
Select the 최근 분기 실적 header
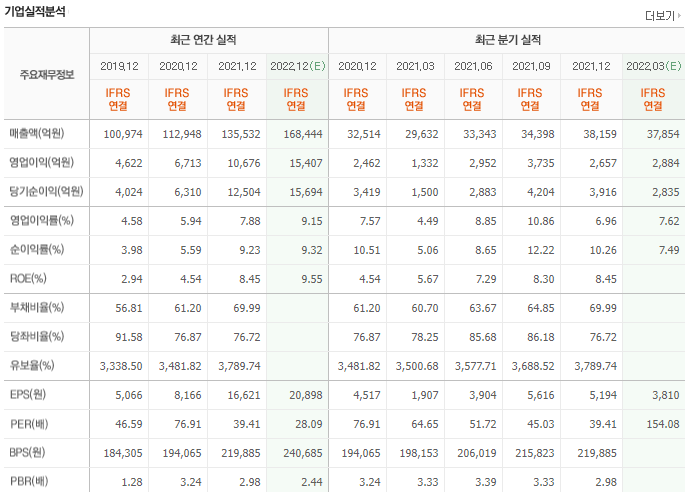click(508, 40)
